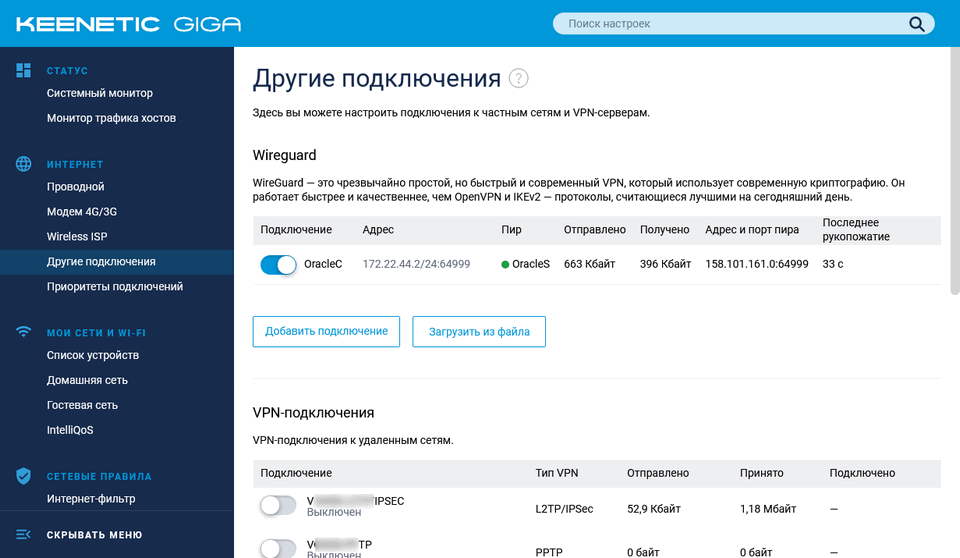Go to Проводной wired settings

75,187
